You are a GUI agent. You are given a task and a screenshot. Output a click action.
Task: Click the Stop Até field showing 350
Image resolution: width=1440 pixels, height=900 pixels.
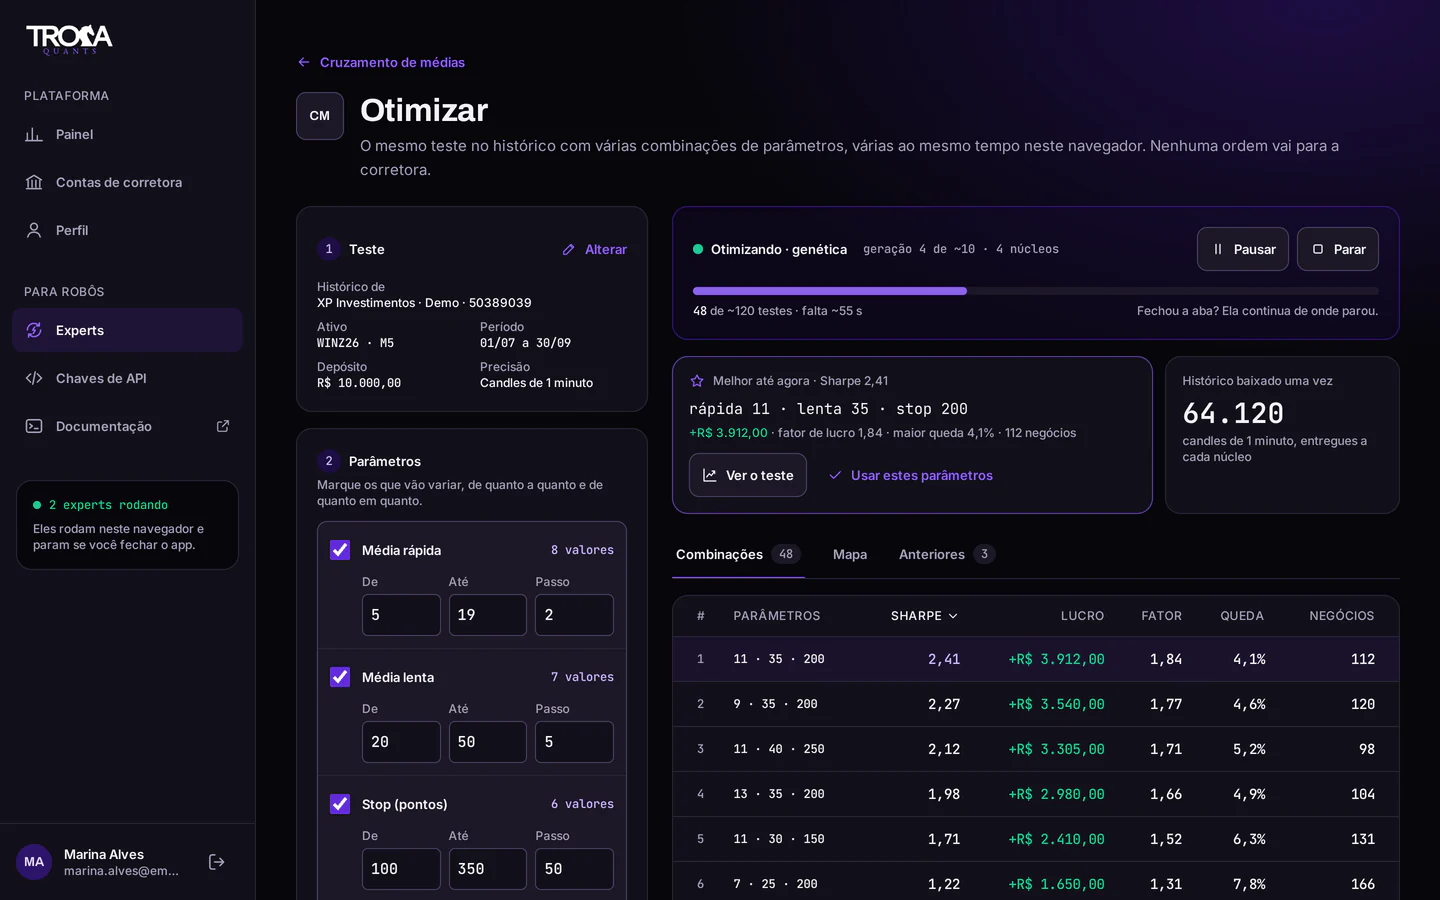pyautogui.click(x=488, y=869)
